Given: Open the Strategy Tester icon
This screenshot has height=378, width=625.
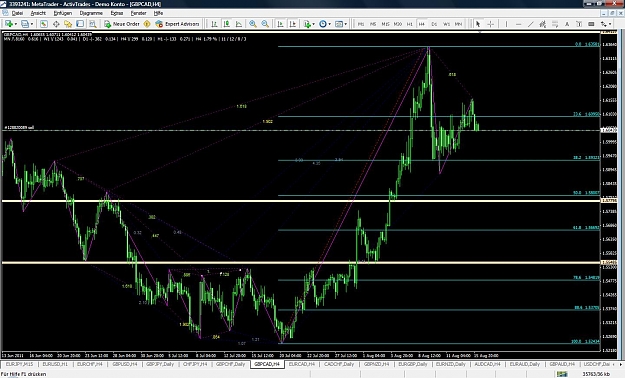Looking at the screenshot, I should pyautogui.click(x=92, y=24).
